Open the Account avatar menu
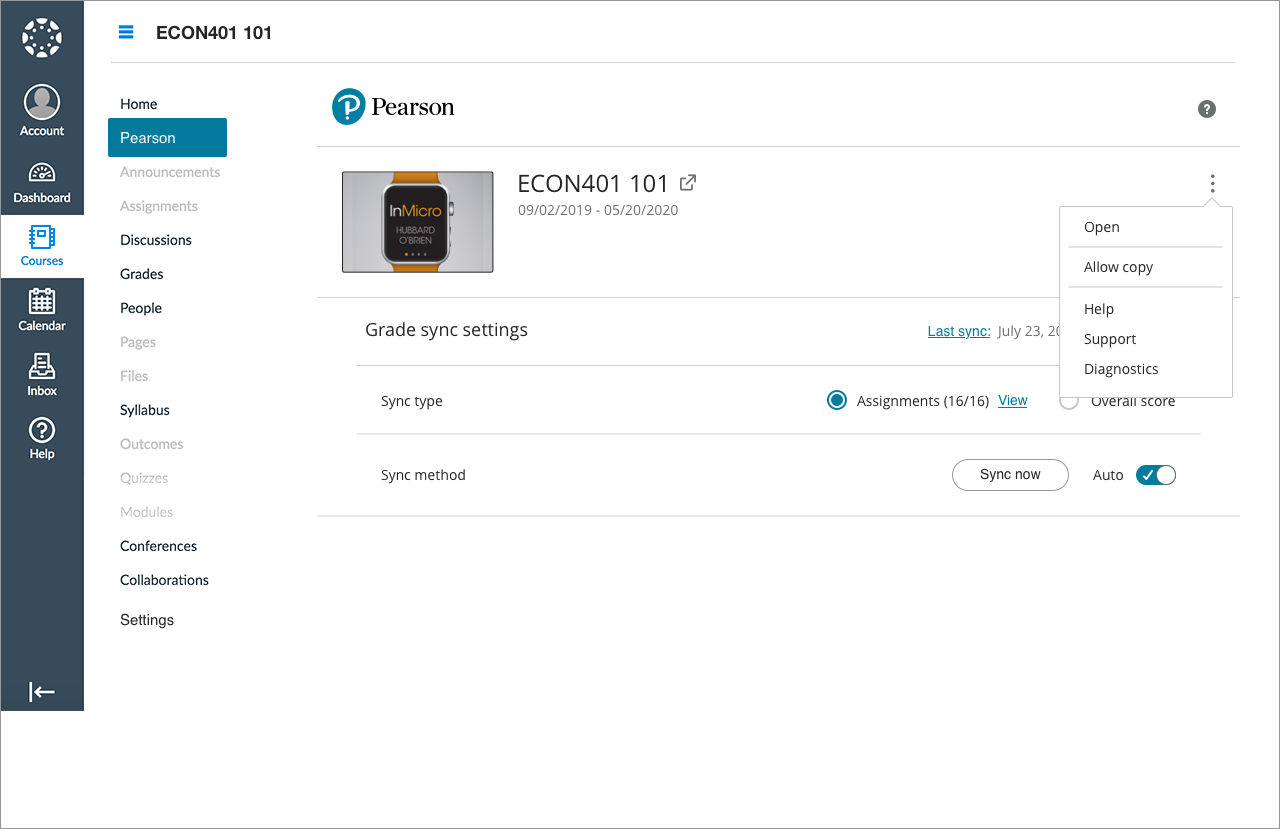Viewport: 1280px width, 829px height. pos(42,111)
